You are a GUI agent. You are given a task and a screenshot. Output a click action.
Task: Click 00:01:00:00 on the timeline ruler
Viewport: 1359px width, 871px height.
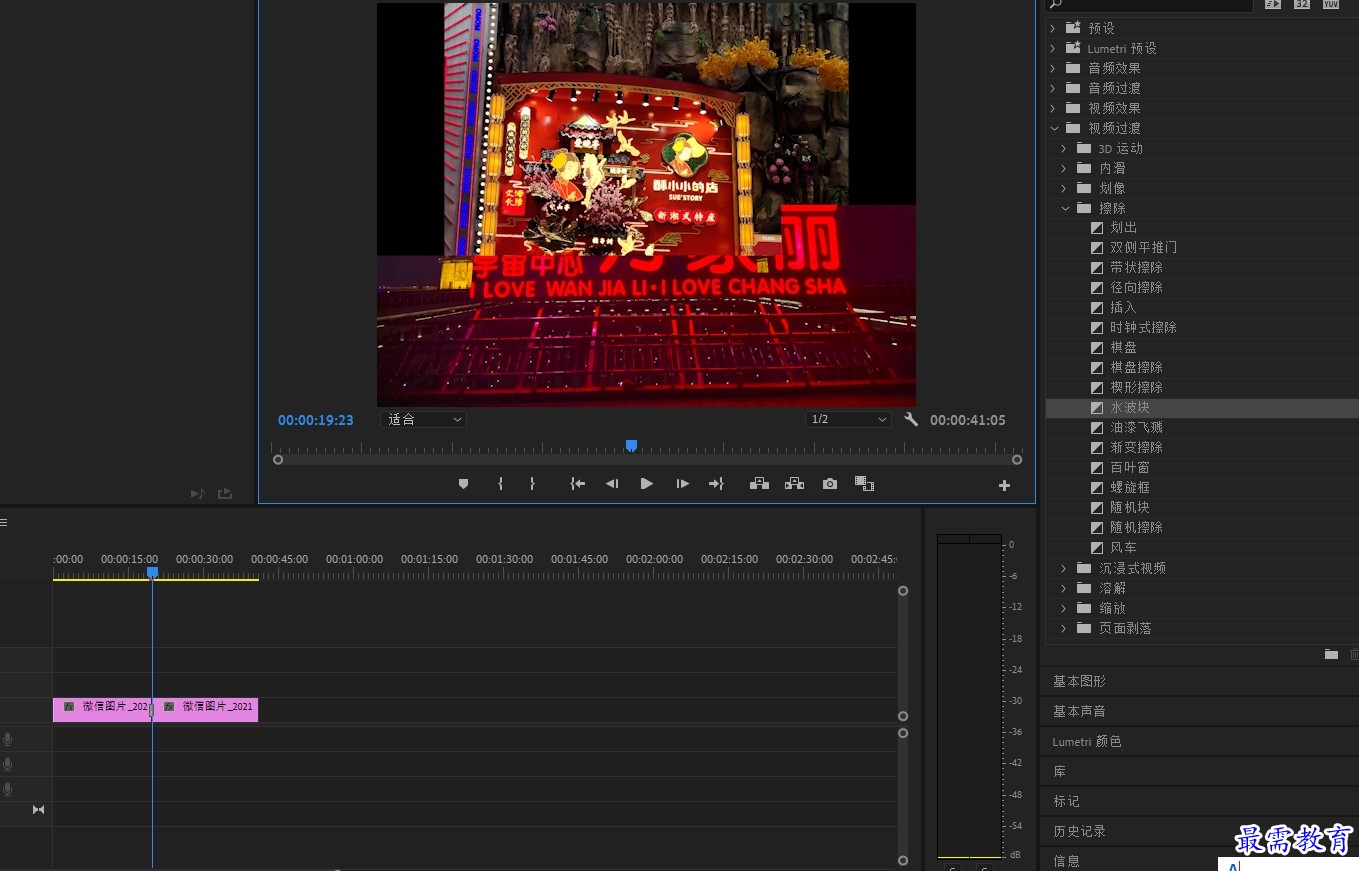354,559
